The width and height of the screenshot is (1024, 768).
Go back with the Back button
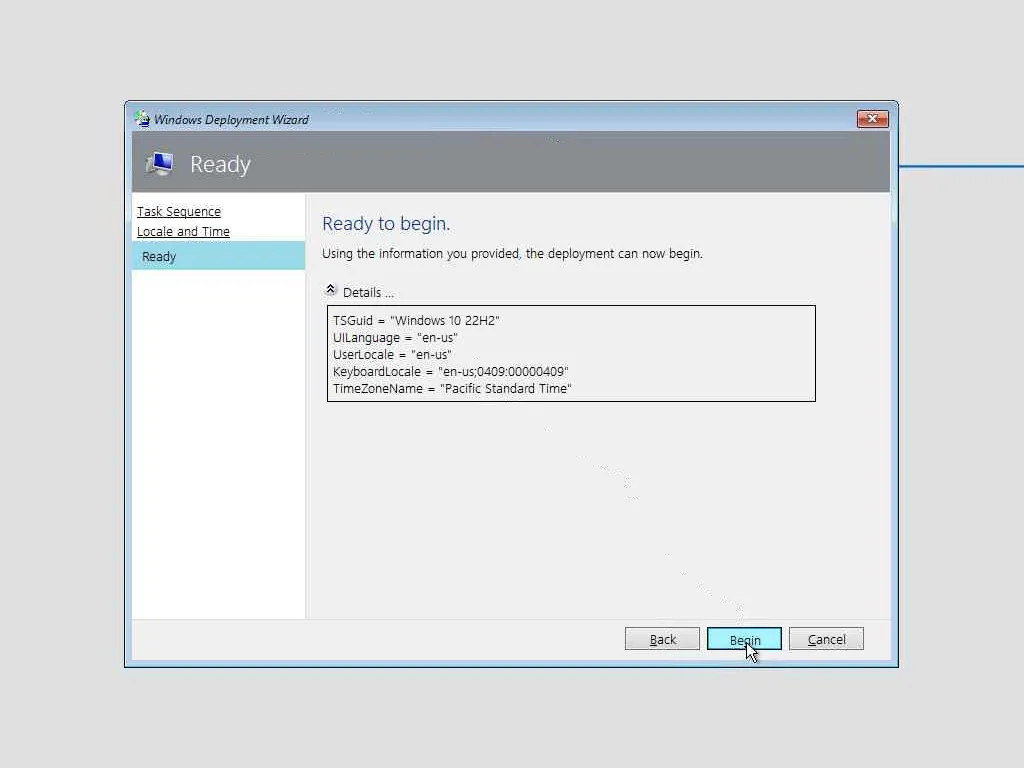pos(662,639)
